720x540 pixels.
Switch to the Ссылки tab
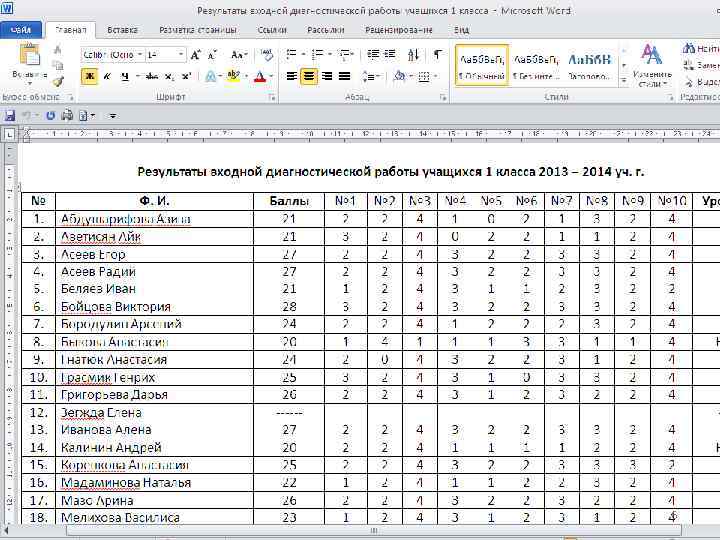pos(272,30)
